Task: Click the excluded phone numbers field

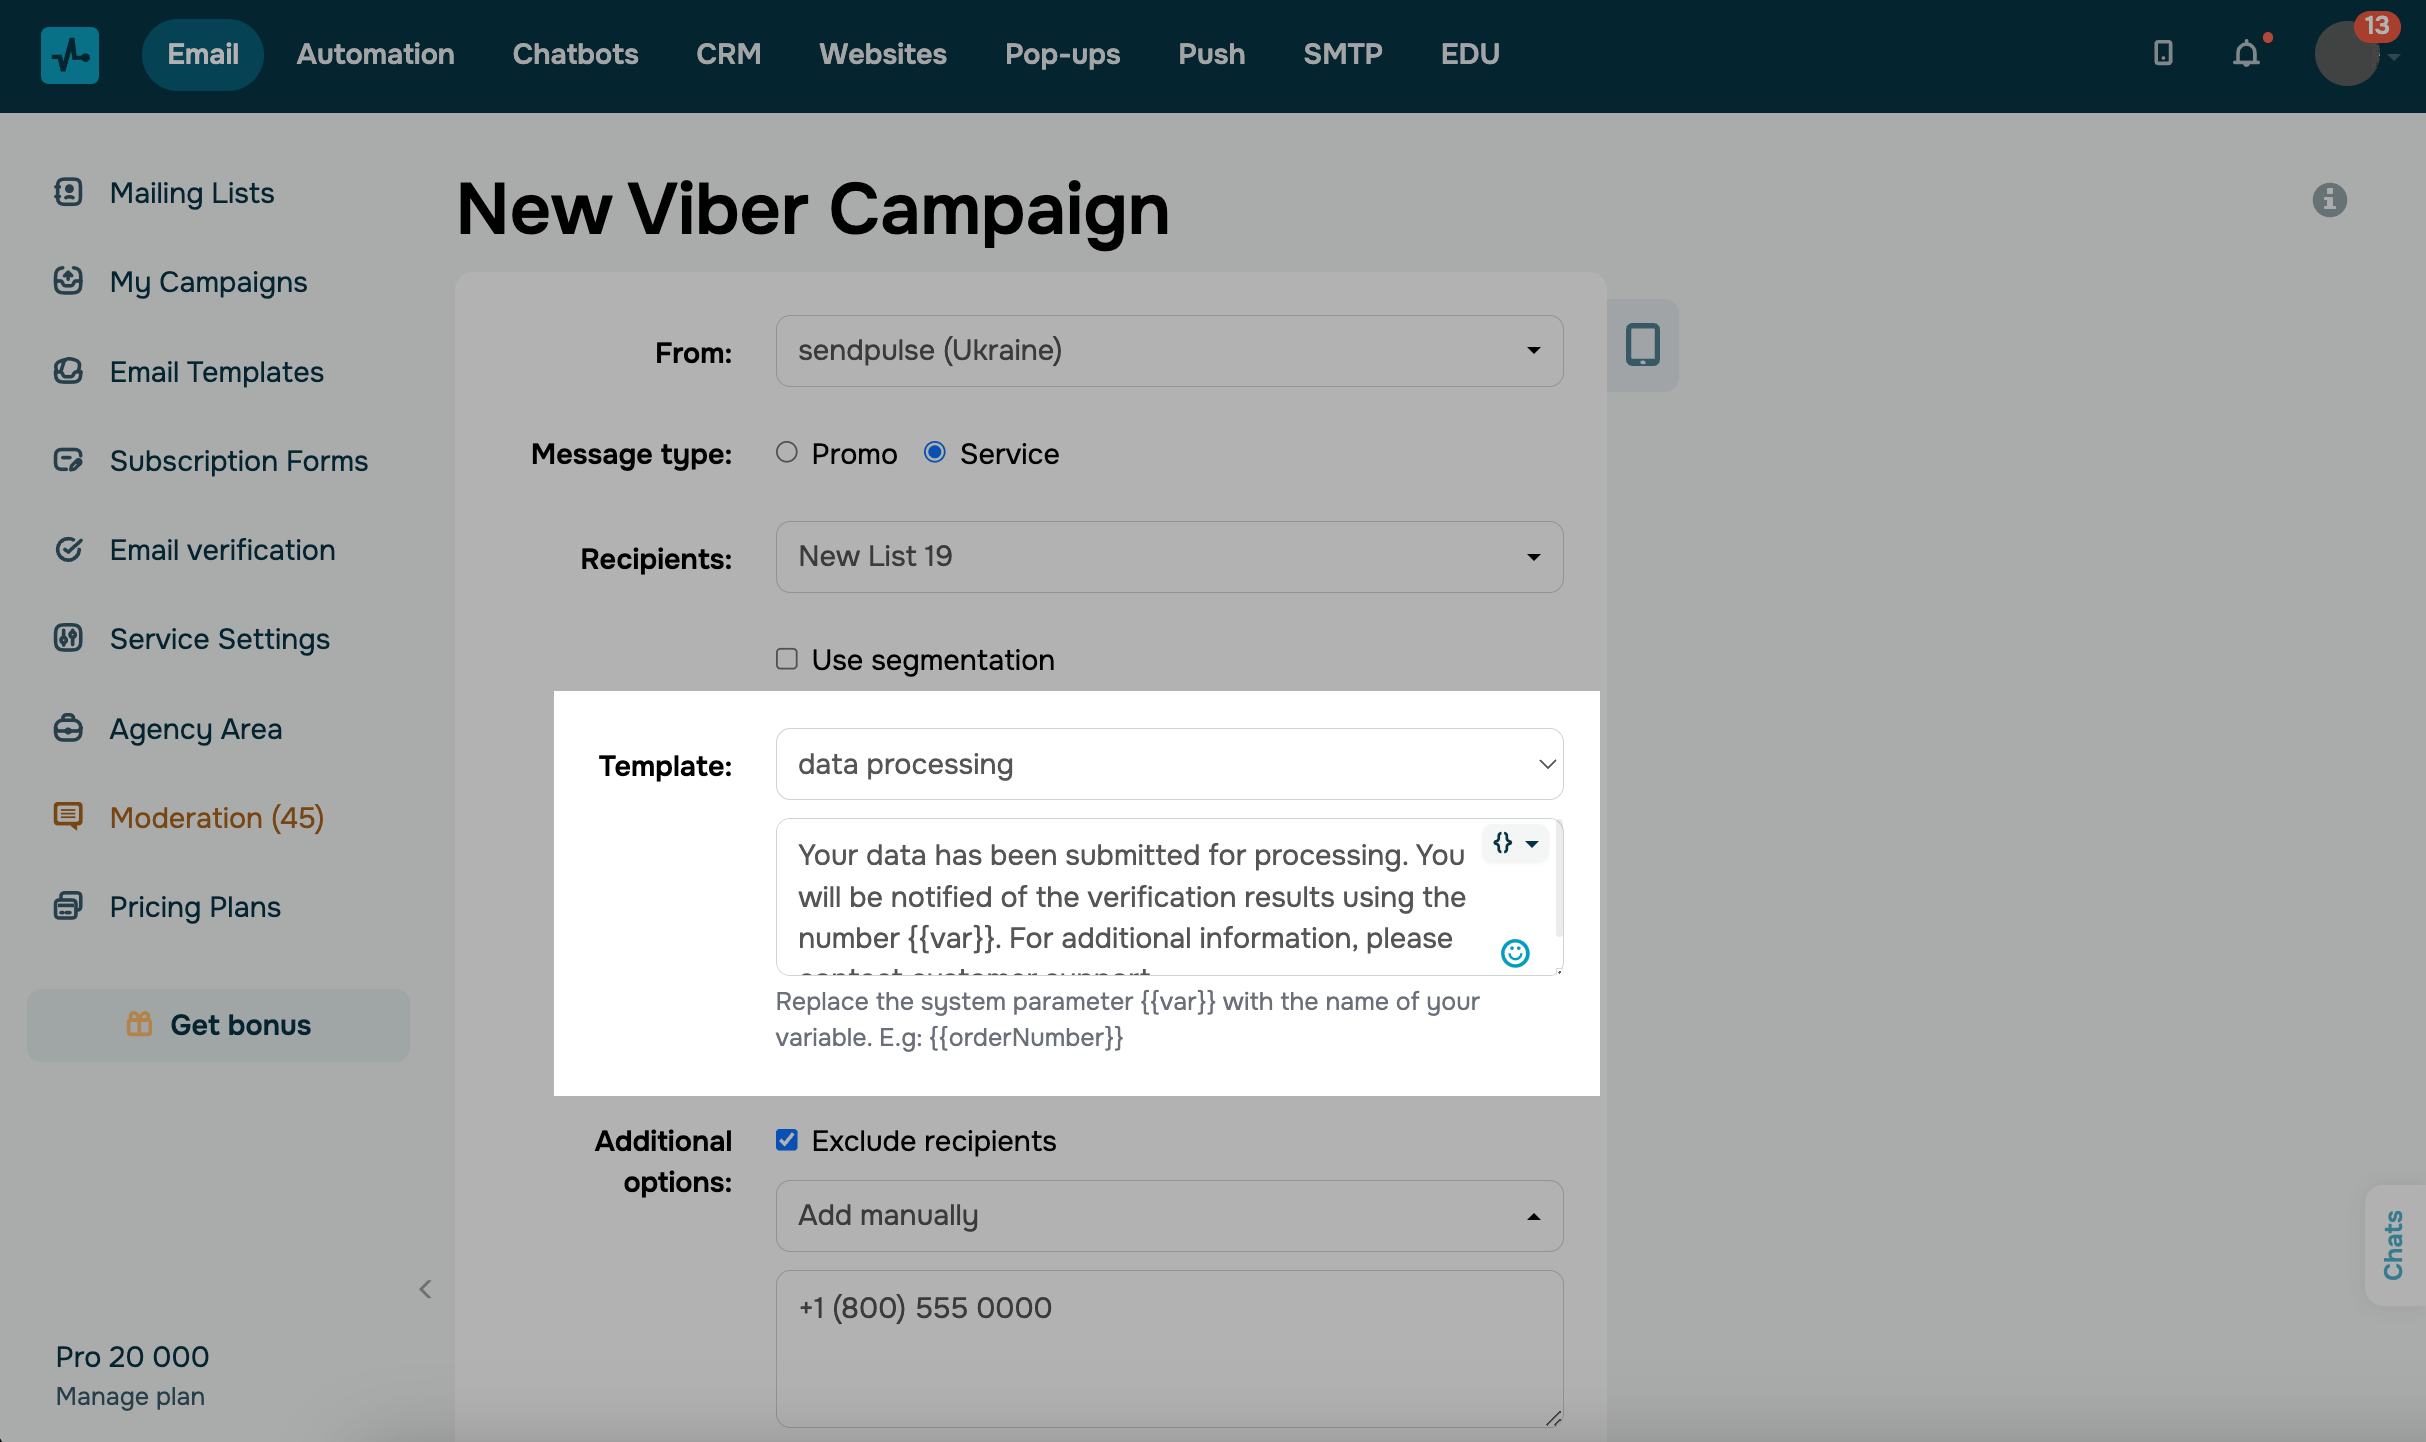Action: click(x=1169, y=1348)
